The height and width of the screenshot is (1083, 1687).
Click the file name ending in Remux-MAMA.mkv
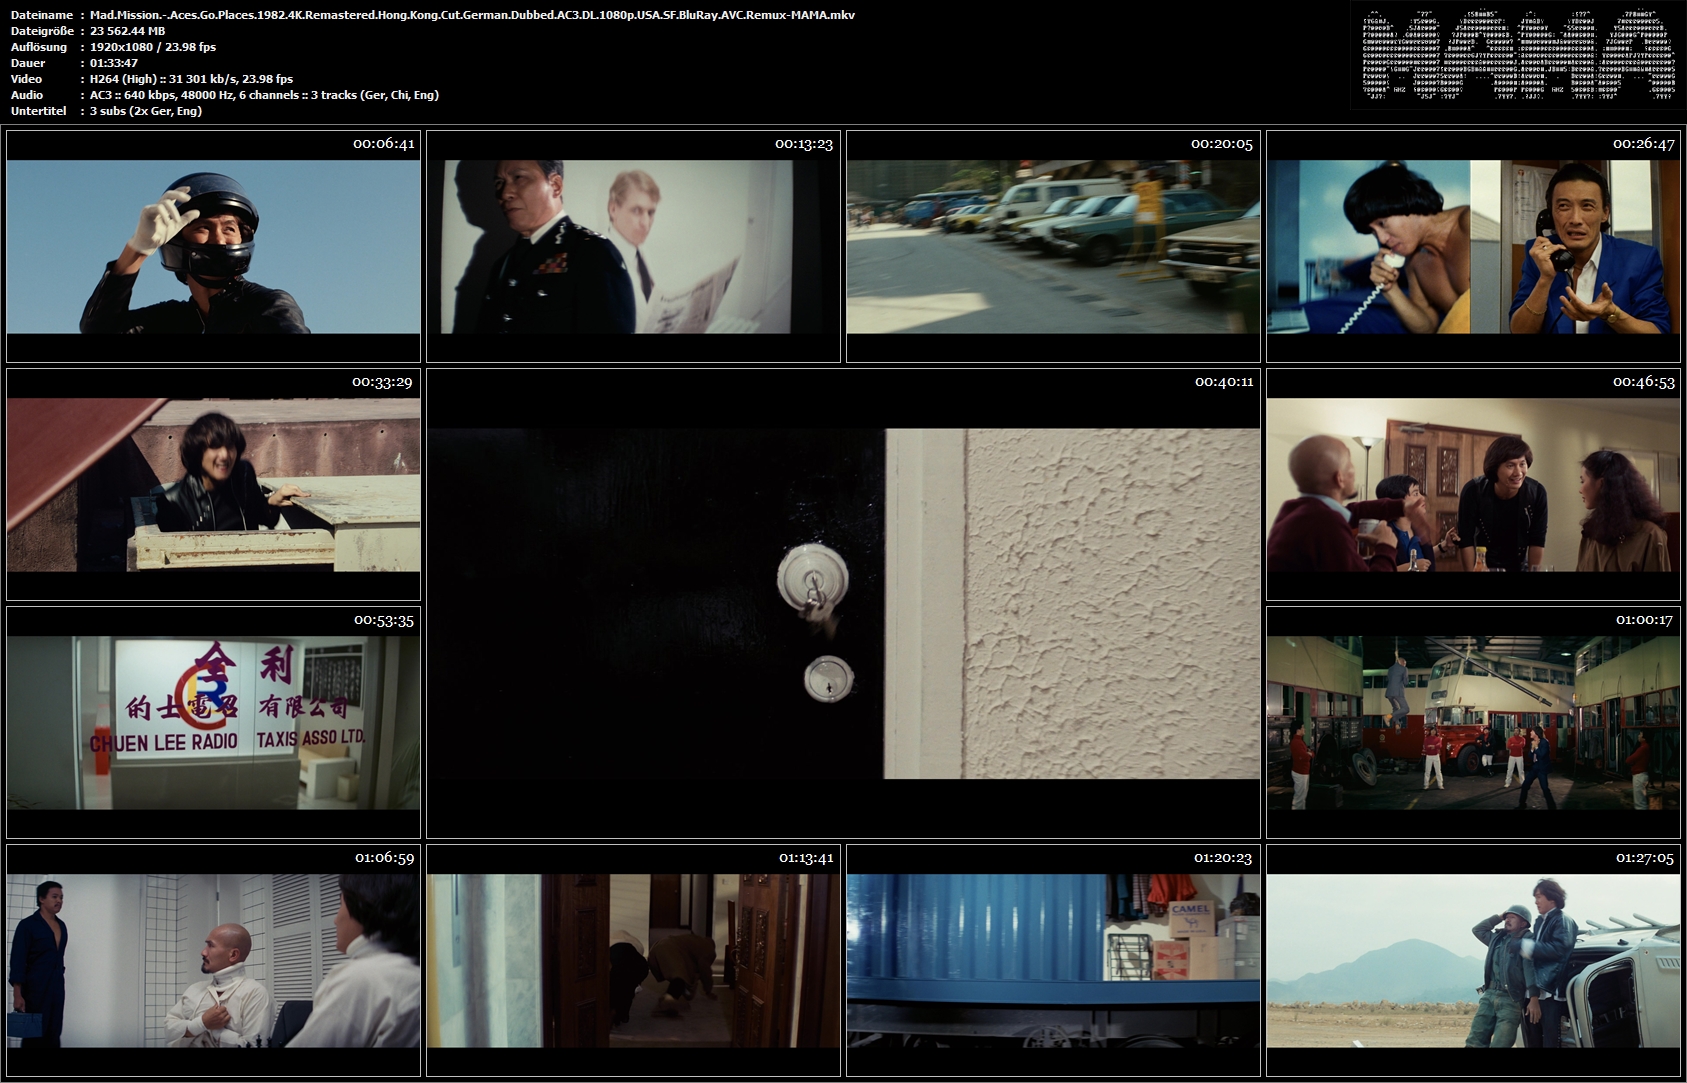coord(472,15)
